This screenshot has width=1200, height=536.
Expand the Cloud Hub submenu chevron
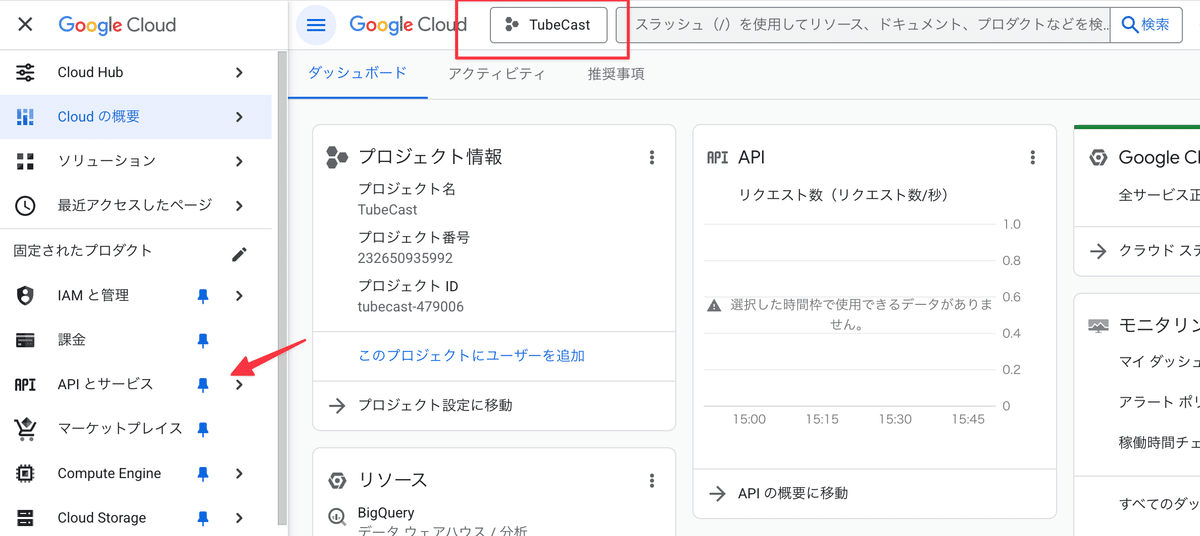click(239, 72)
